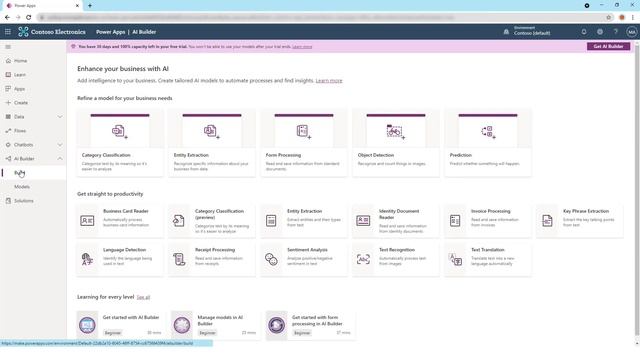This screenshot has height=360, width=640.
Task: Open a new browser tab
Action: pos(90,6)
